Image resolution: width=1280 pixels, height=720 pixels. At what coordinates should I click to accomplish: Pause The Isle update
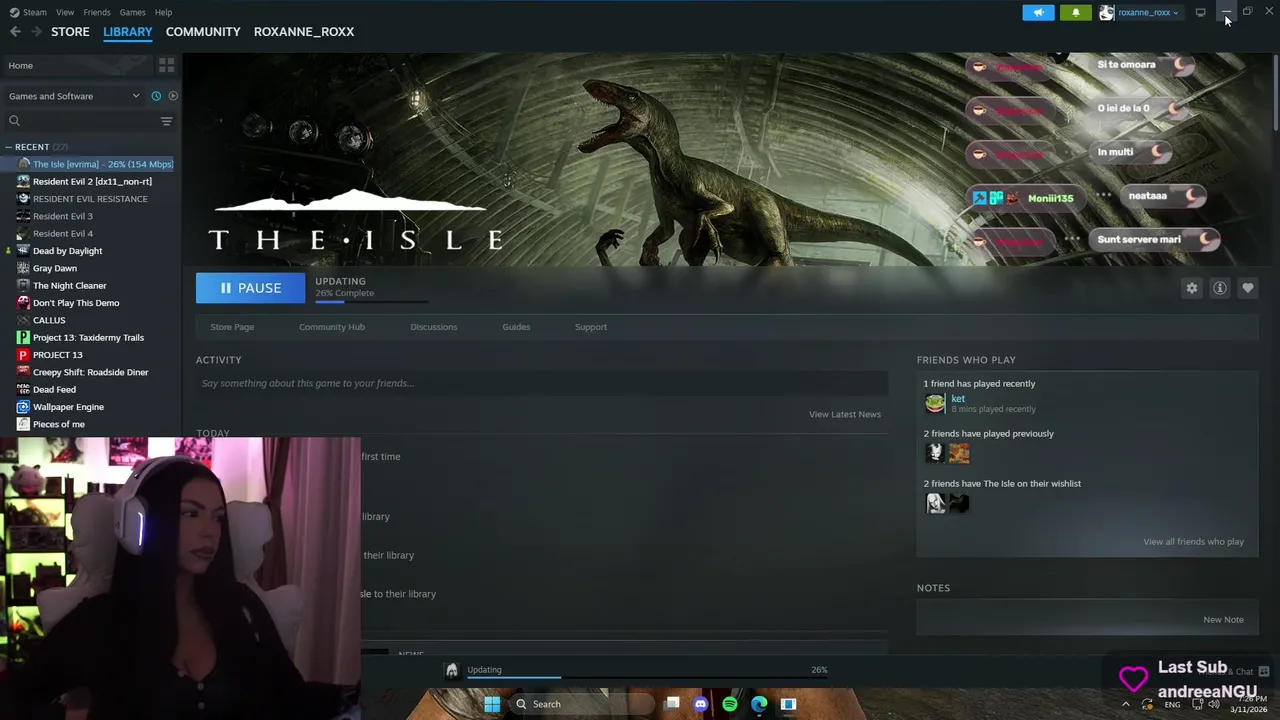pyautogui.click(x=250, y=288)
